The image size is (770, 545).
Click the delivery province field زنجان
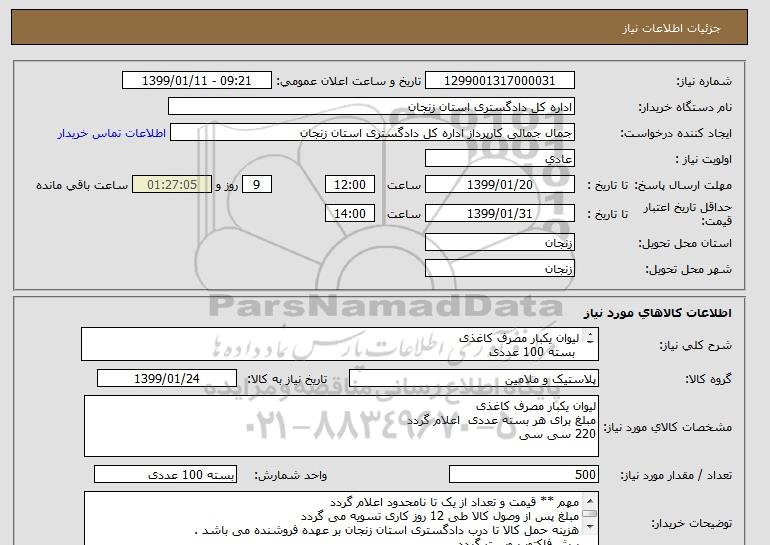click(499, 243)
